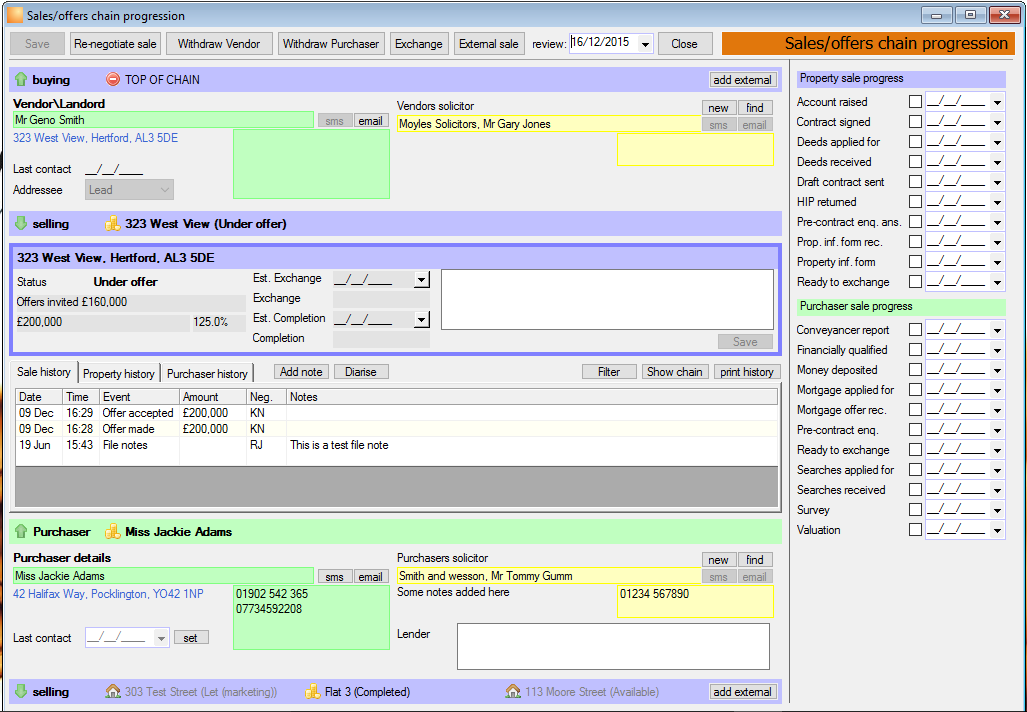Click the green up arrow beside buying

(x=21, y=79)
